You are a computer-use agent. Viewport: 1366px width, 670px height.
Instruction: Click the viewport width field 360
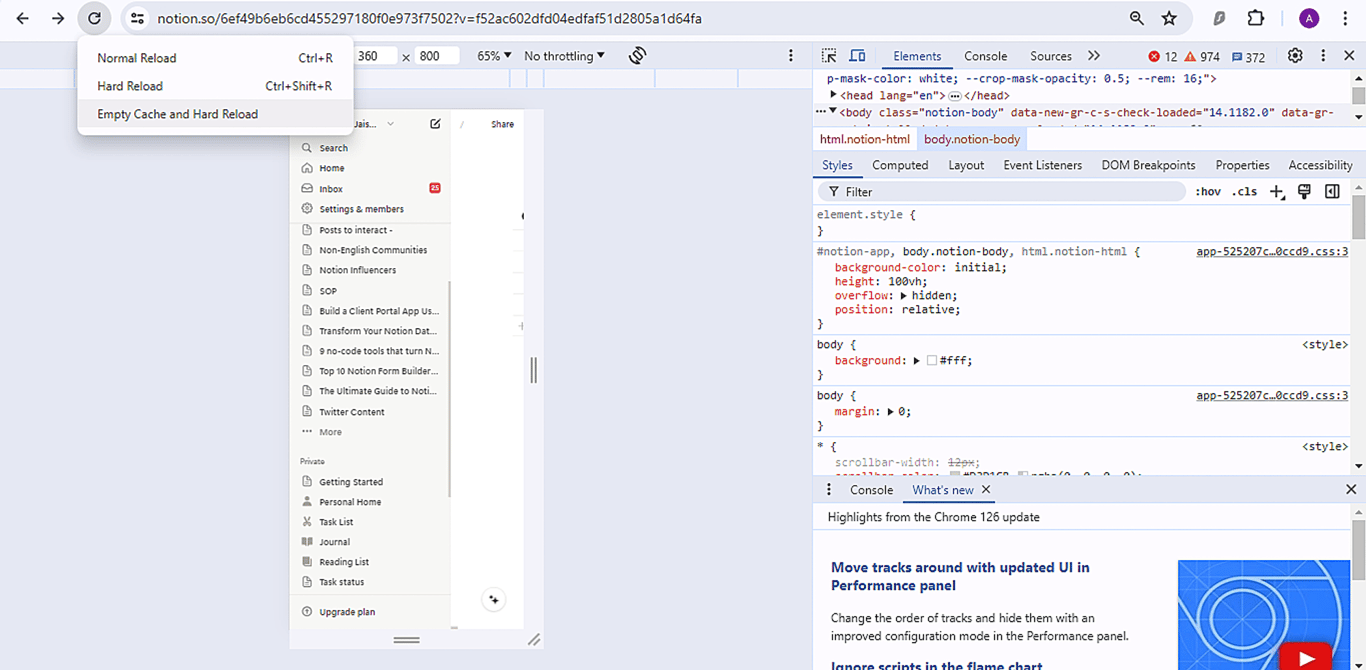pyautogui.click(x=375, y=56)
